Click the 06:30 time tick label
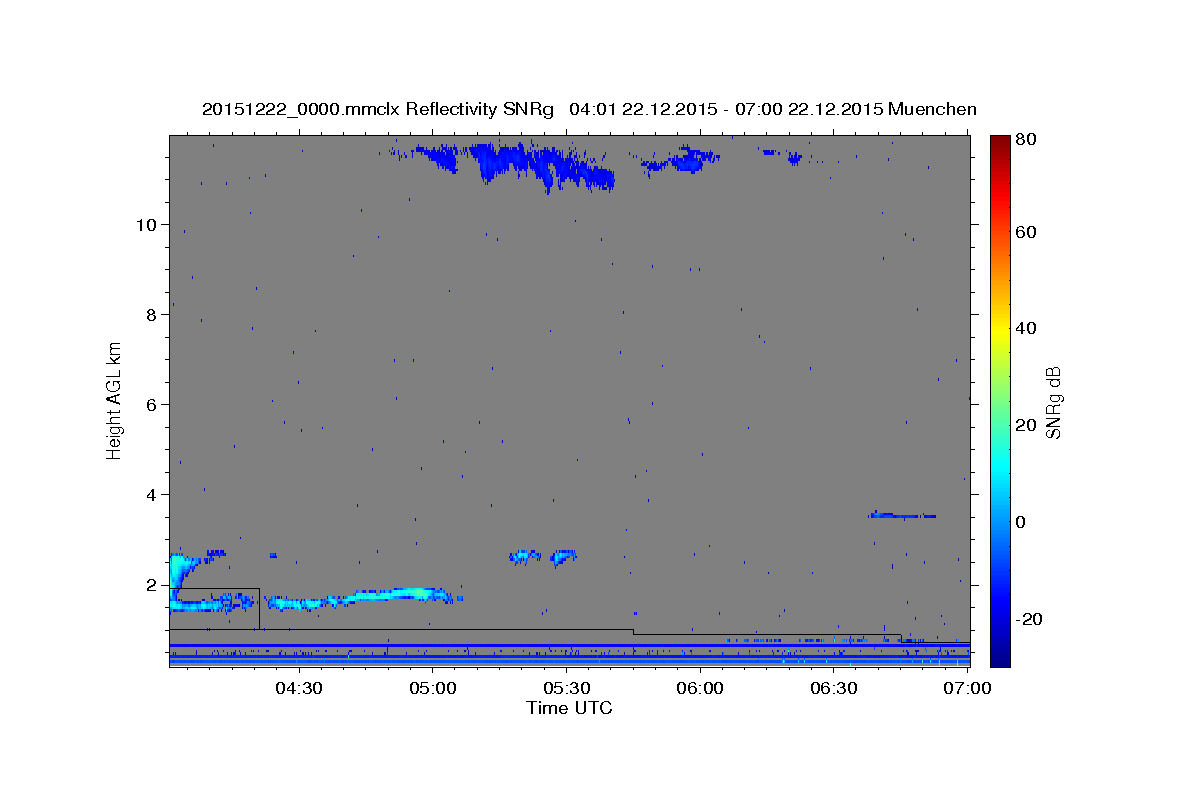This screenshot has height=800, width=1200. point(834,688)
